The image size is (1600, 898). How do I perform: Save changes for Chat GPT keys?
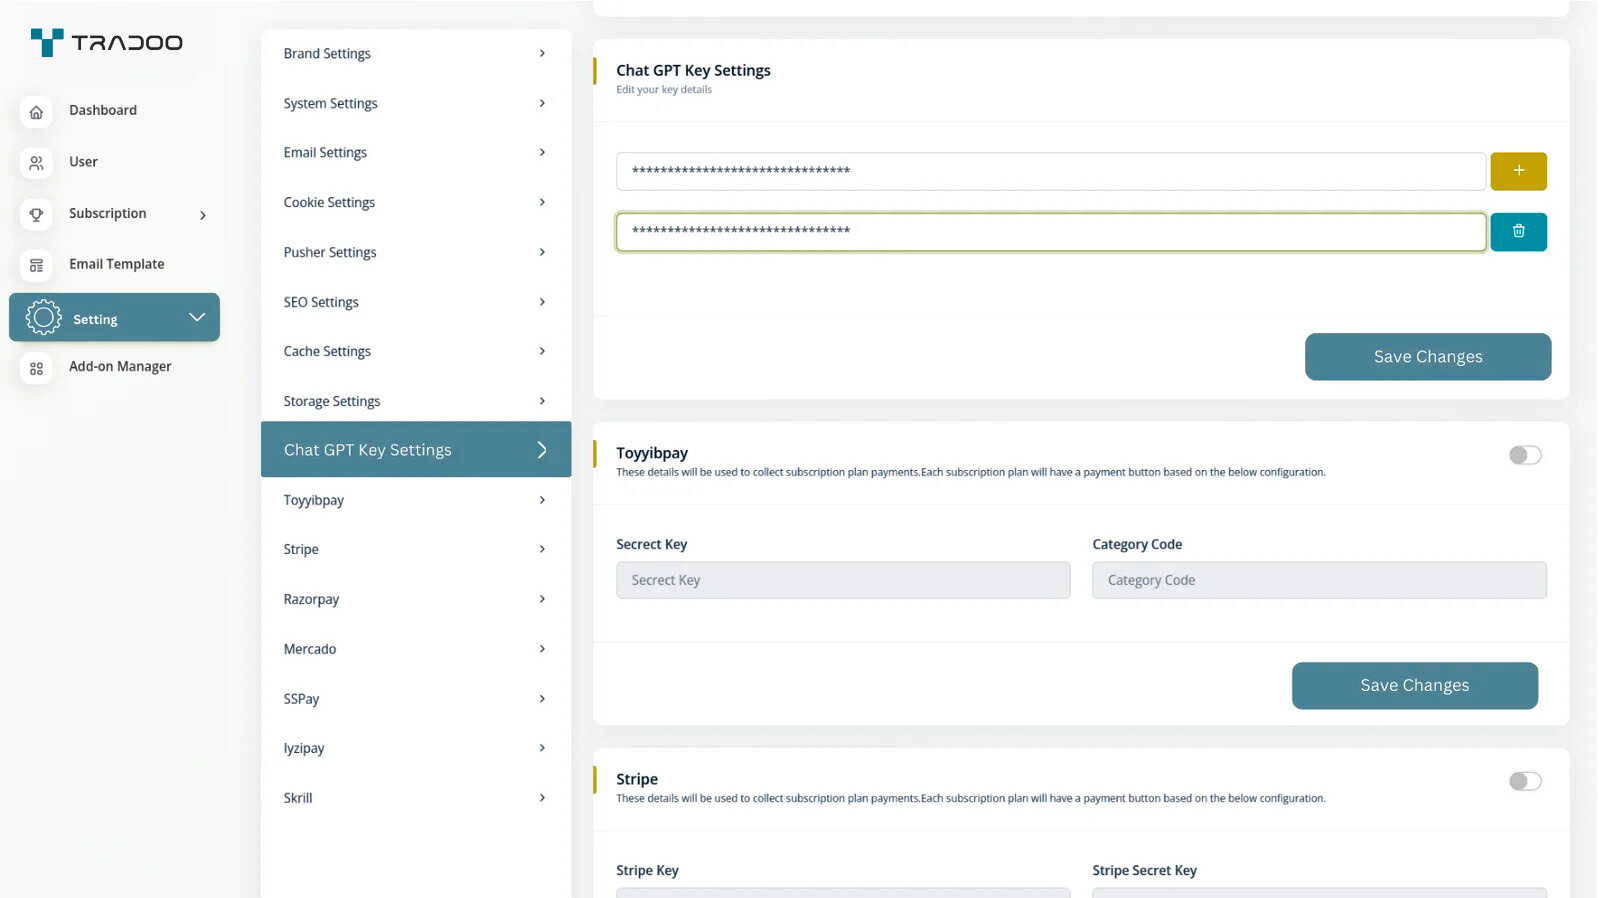[x=1427, y=357]
